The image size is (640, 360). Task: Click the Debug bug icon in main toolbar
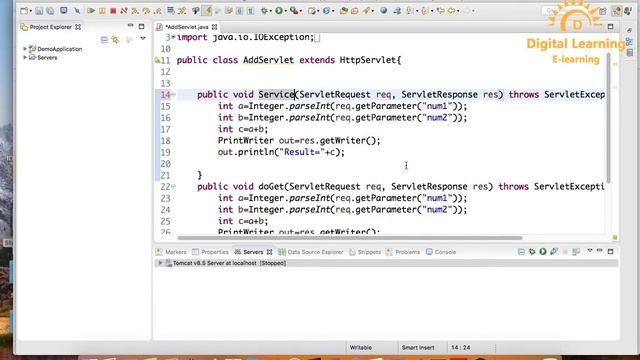(x=264, y=11)
